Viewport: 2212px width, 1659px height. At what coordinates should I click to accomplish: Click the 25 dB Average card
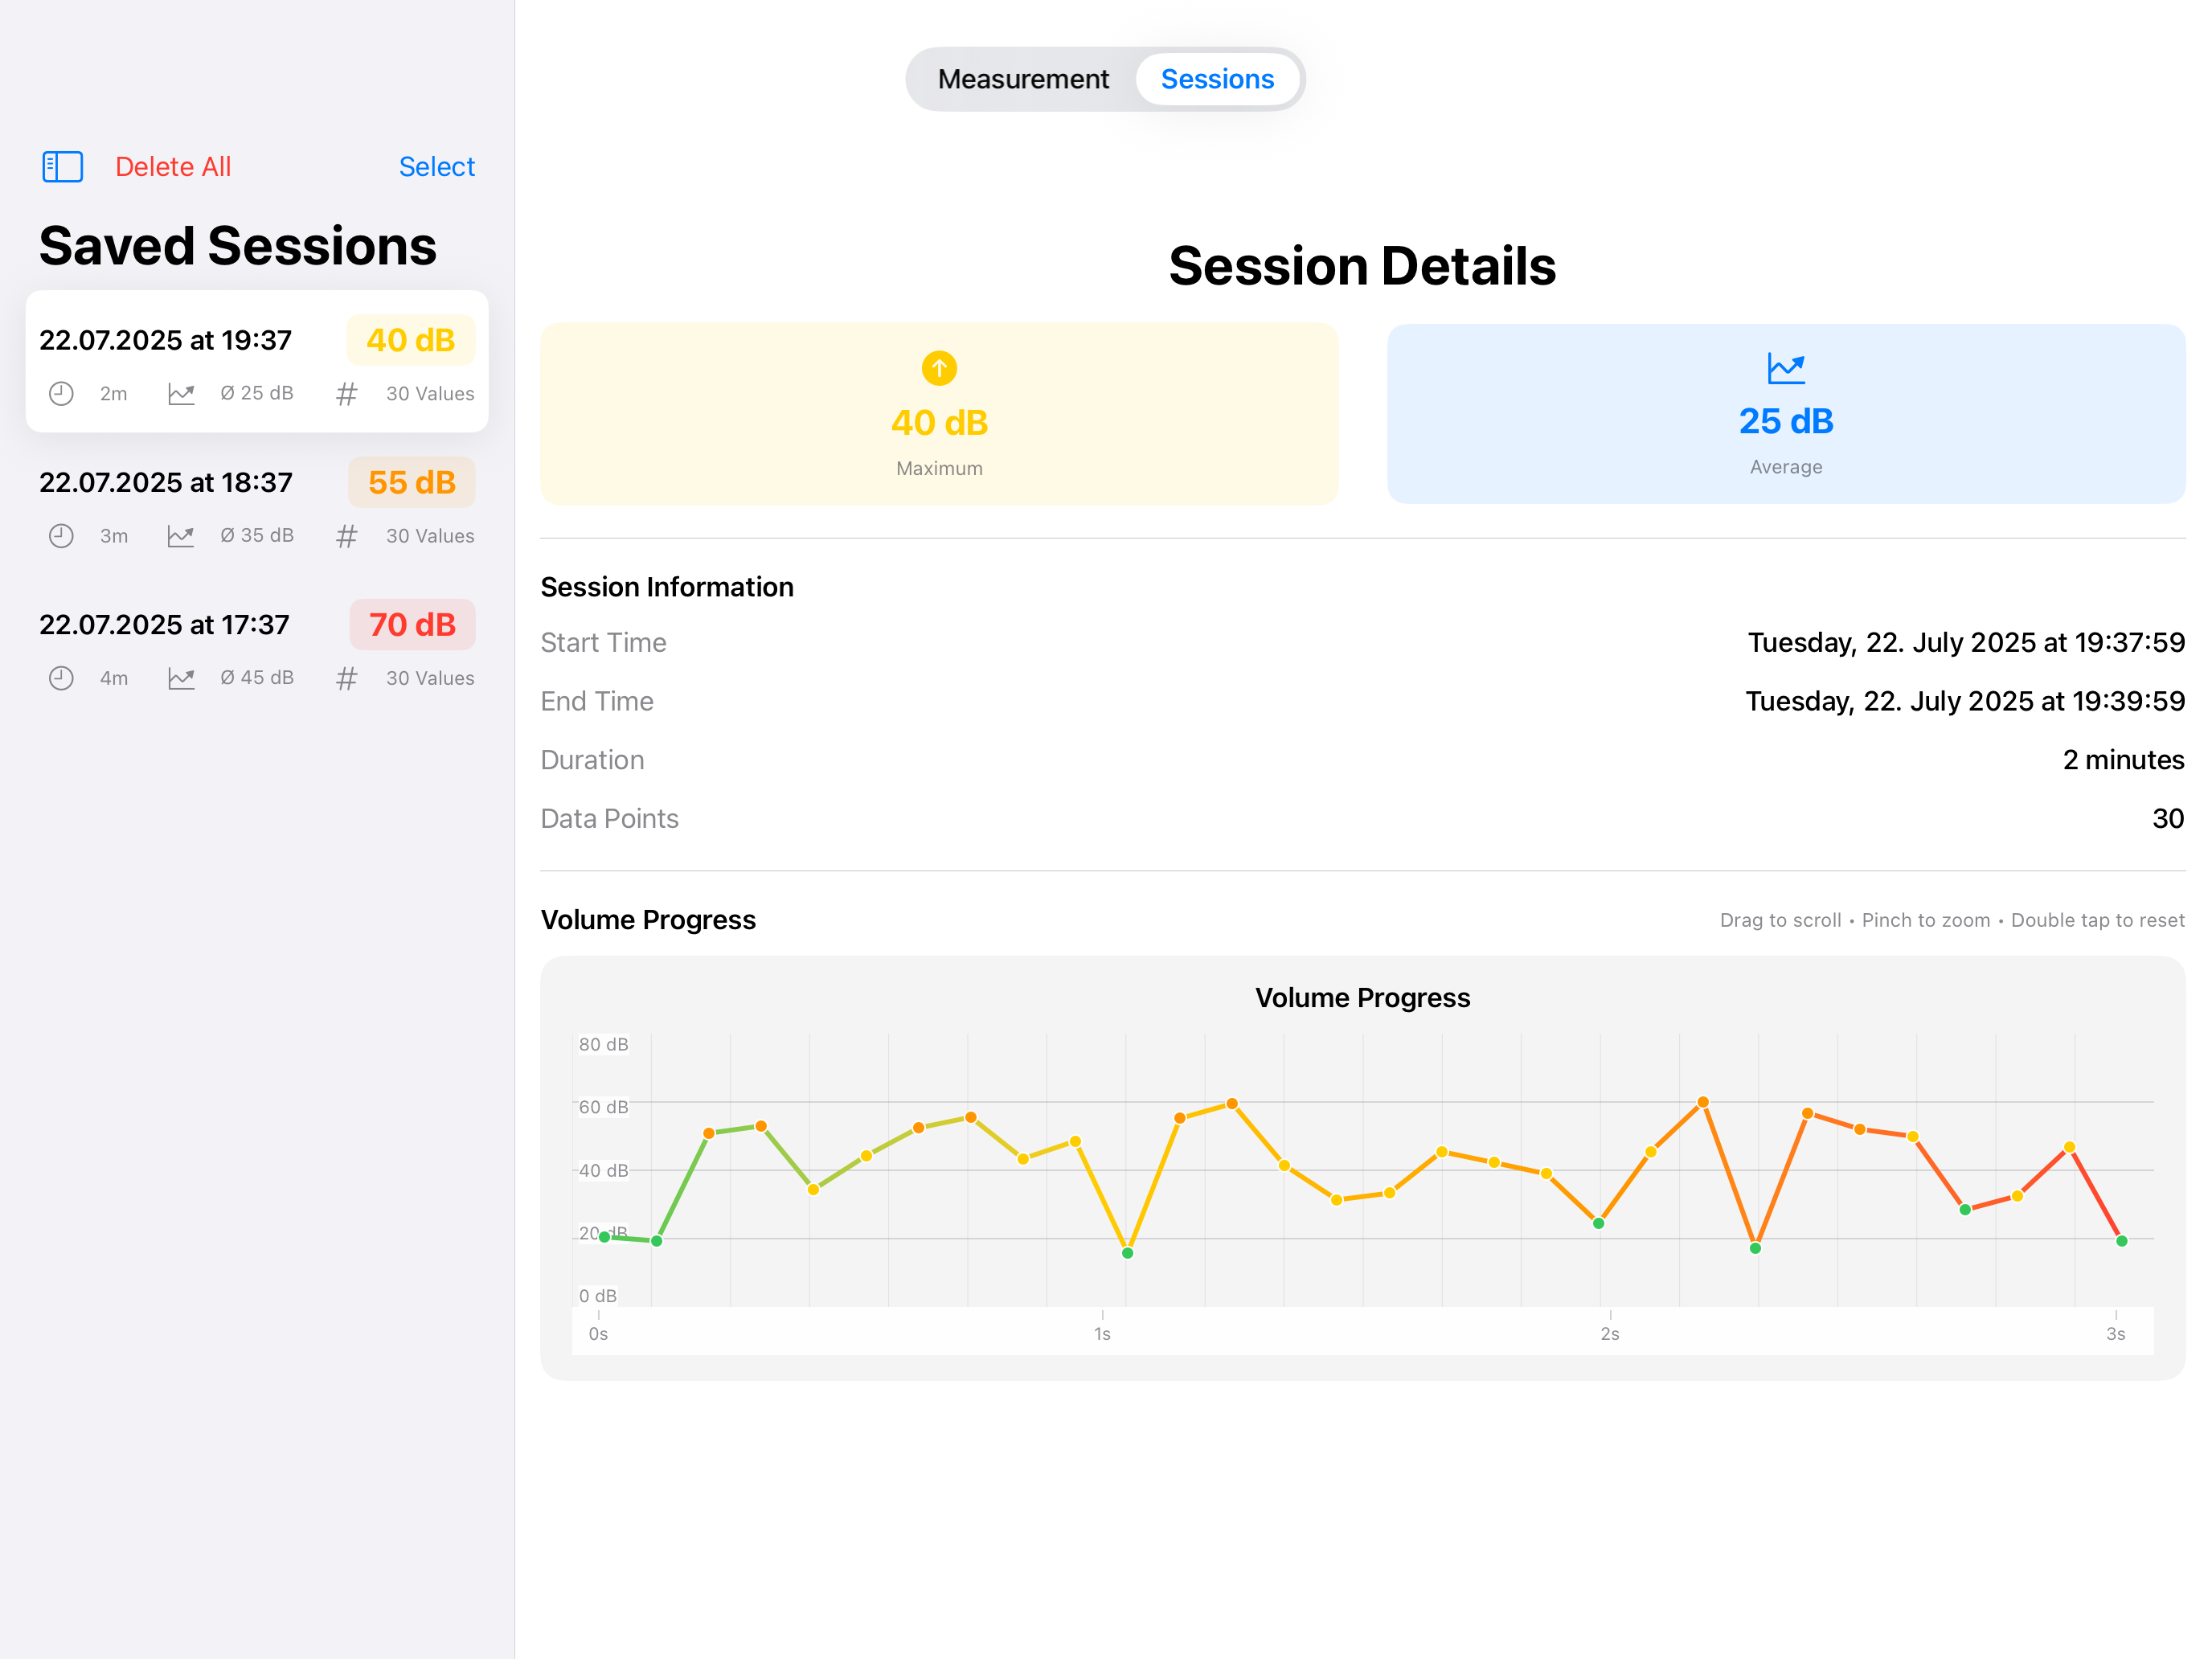pyautogui.click(x=1786, y=413)
